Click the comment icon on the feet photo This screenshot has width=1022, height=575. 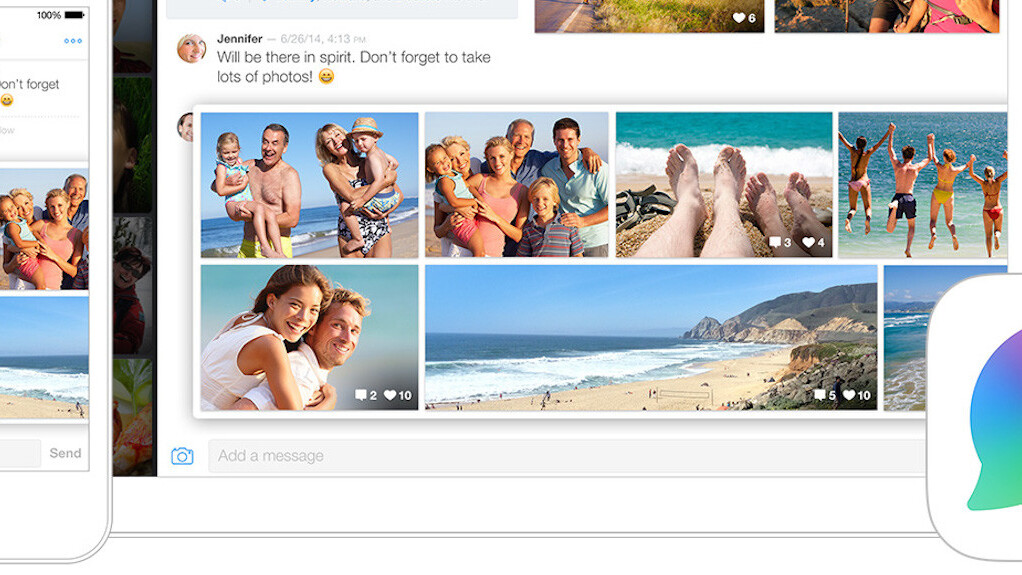pyautogui.click(x=774, y=243)
